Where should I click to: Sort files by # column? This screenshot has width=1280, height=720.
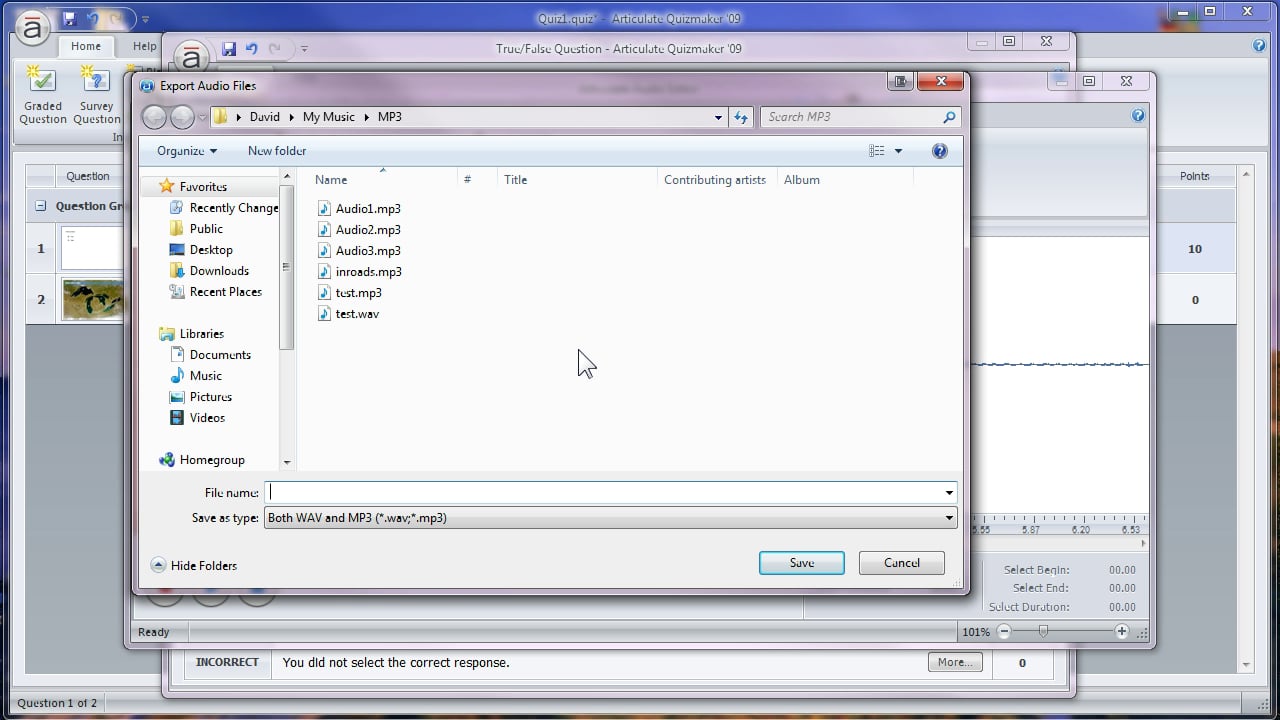pos(467,180)
